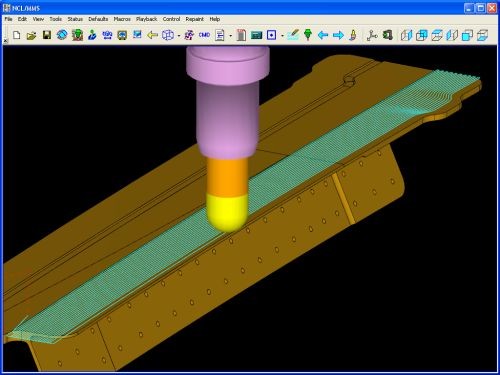Maximize the NCL/MMS window

481,8
